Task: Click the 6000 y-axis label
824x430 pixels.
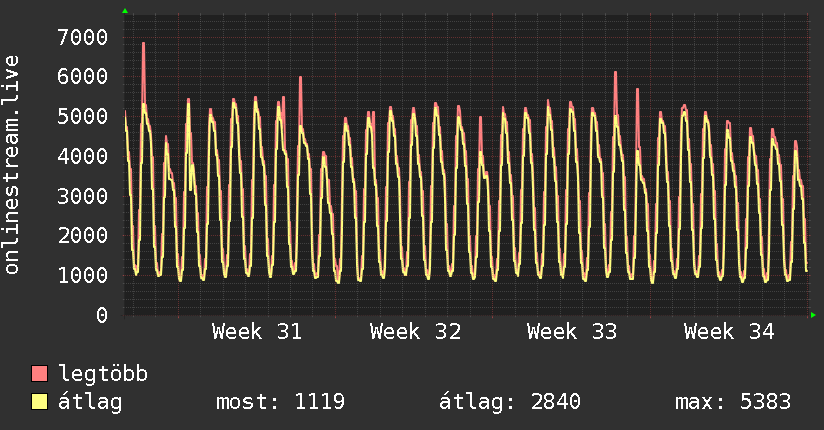Action: tap(83, 77)
